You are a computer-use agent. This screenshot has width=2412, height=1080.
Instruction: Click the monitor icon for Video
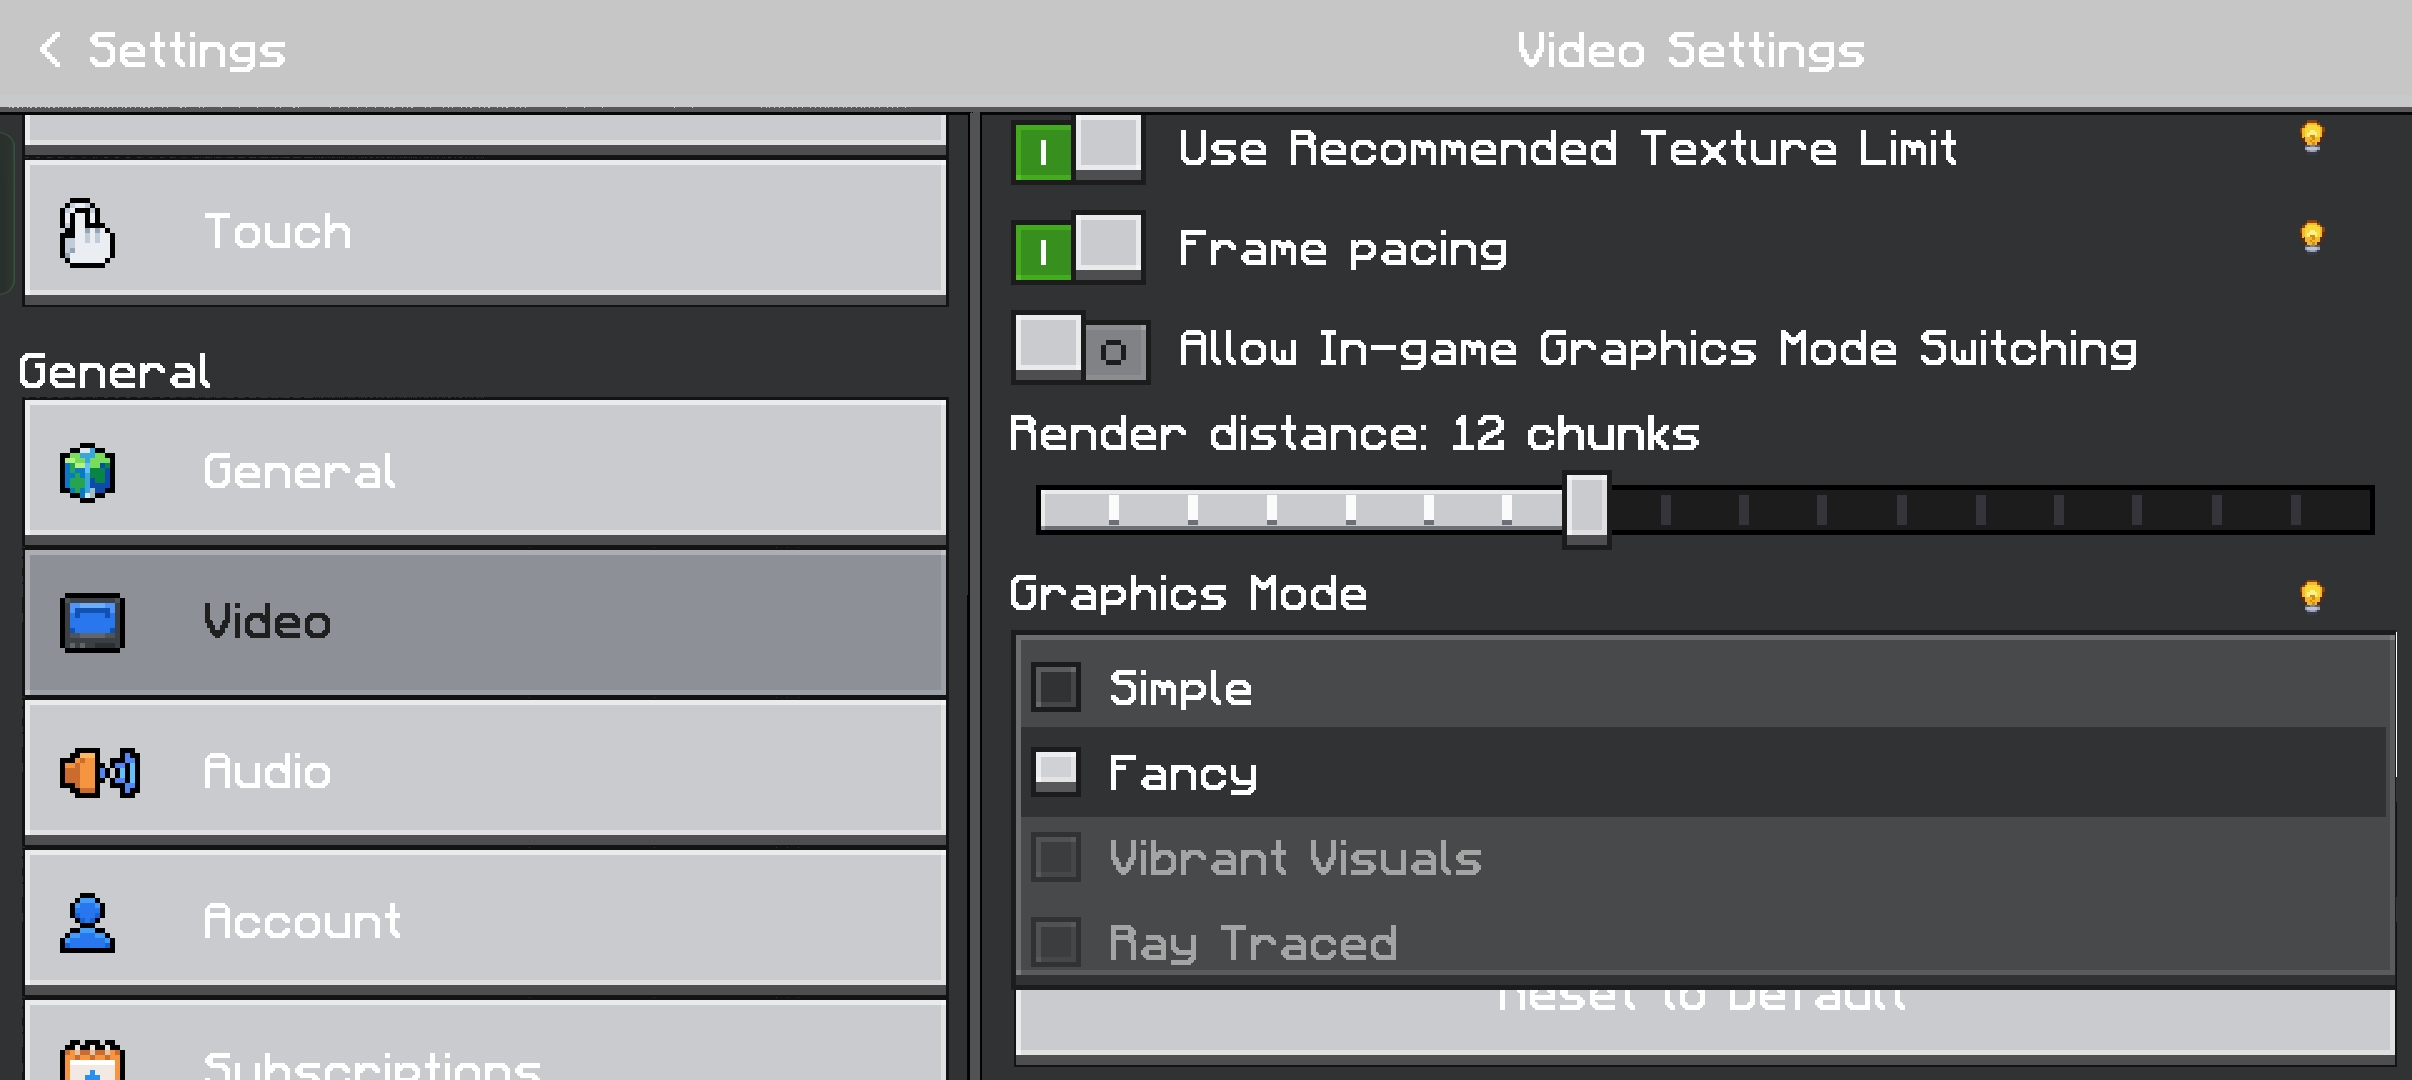[x=92, y=622]
